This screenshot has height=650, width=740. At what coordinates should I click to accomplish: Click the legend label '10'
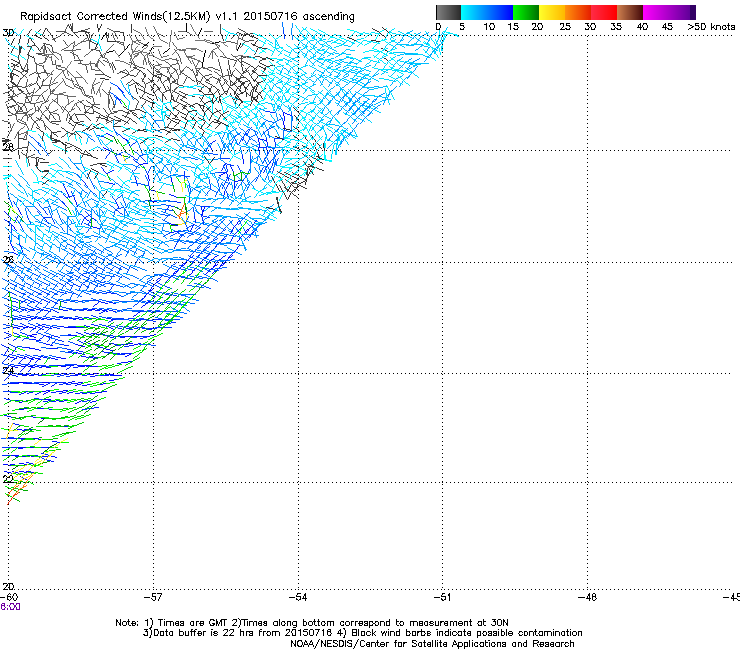coord(489,27)
